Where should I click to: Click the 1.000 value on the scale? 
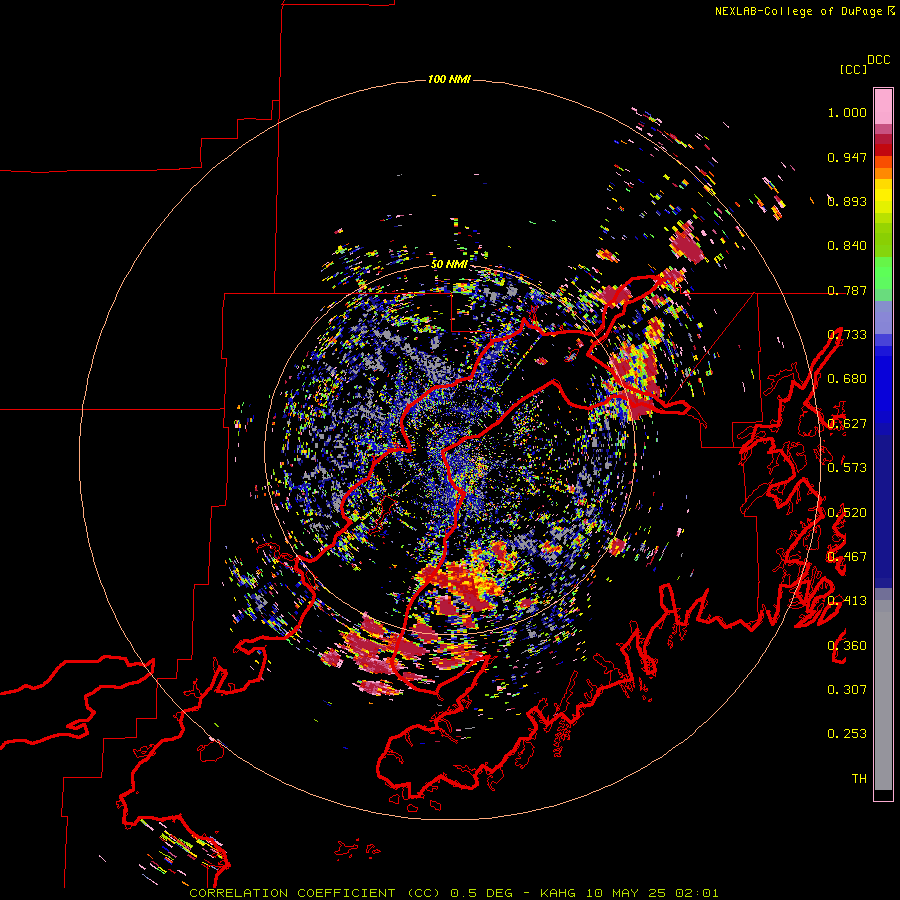point(847,112)
